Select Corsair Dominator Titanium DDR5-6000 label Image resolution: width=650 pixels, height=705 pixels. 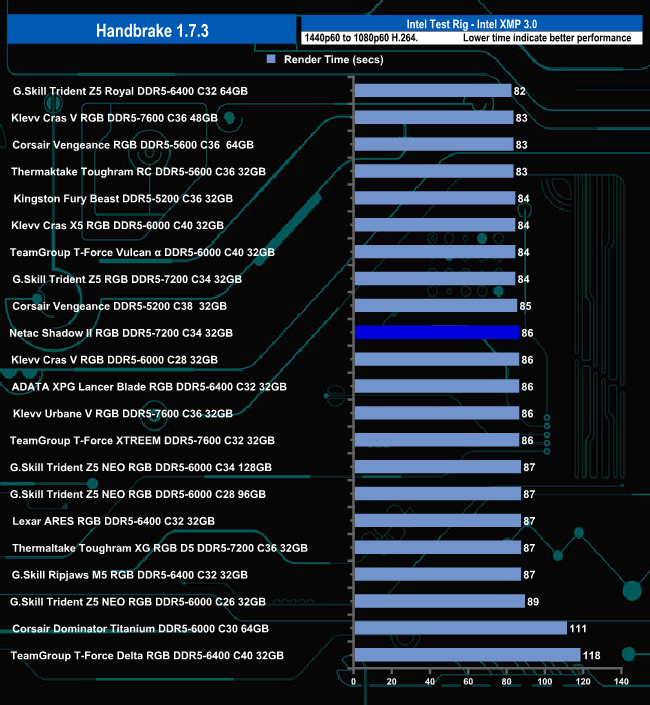(x=141, y=629)
